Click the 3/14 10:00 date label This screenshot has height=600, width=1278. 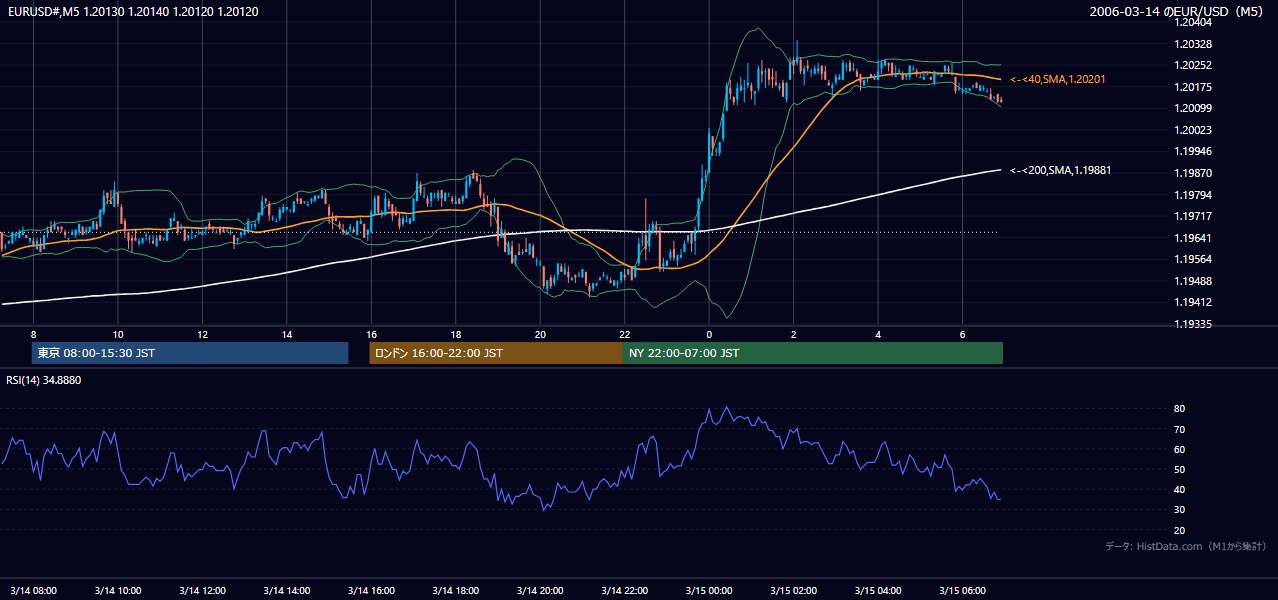(118, 591)
